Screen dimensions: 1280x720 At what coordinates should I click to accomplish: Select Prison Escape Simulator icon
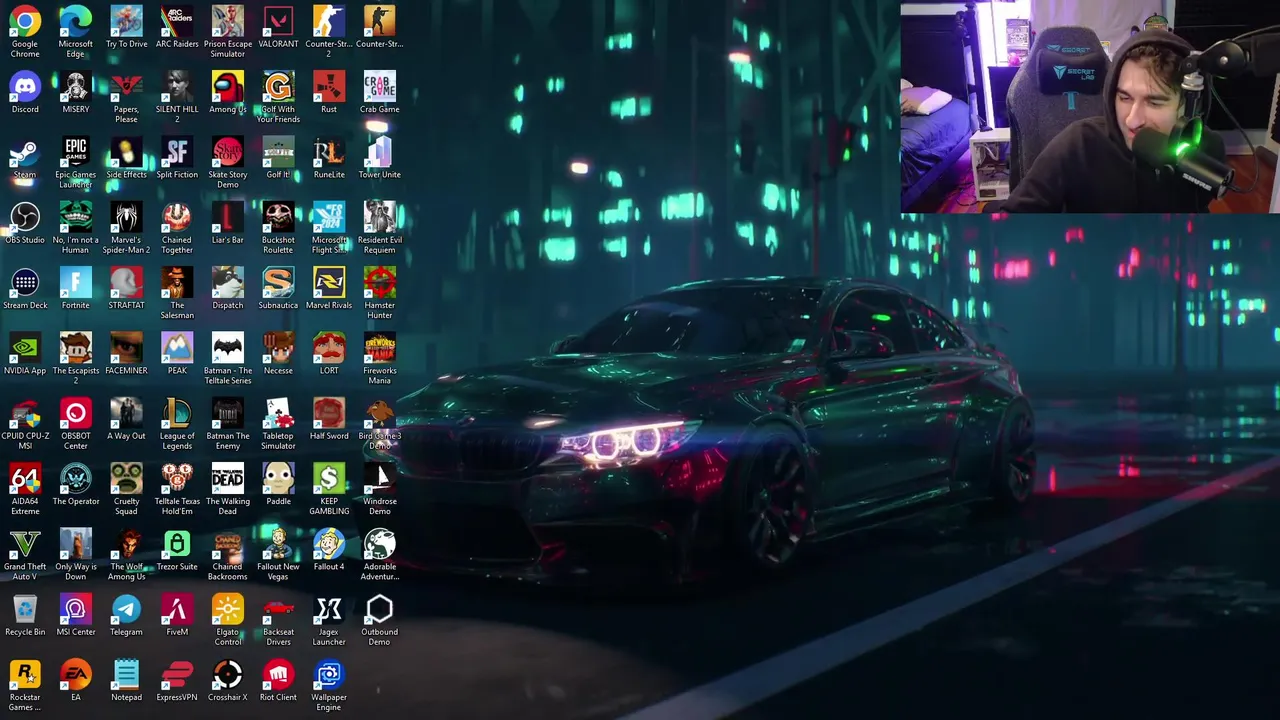point(228,22)
